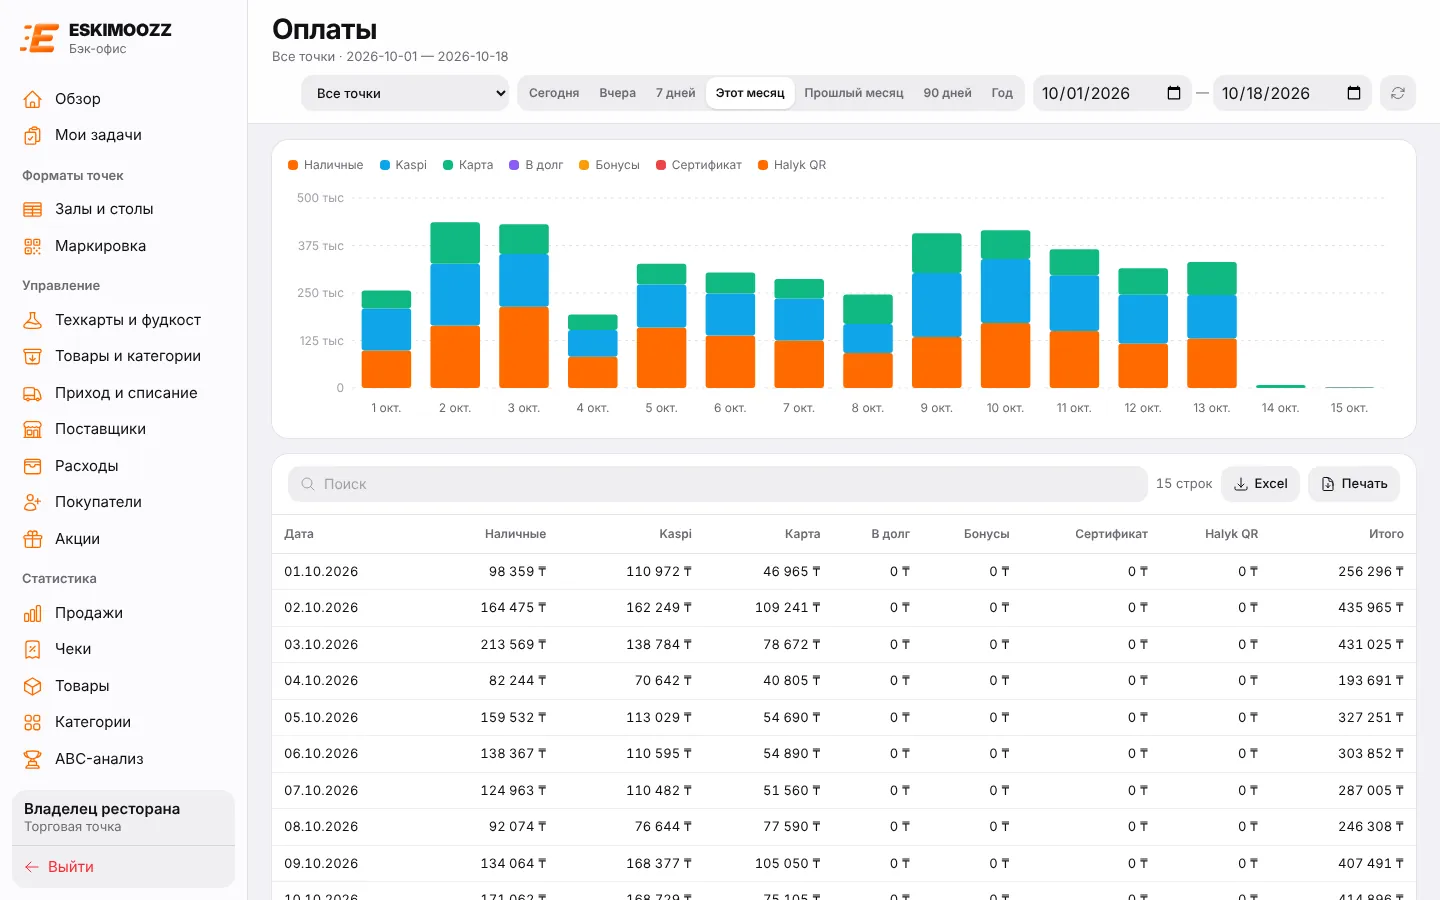Viewport: 1440px width, 900px height.
Task: Click the Расходы wallet icon
Action: point(33,466)
